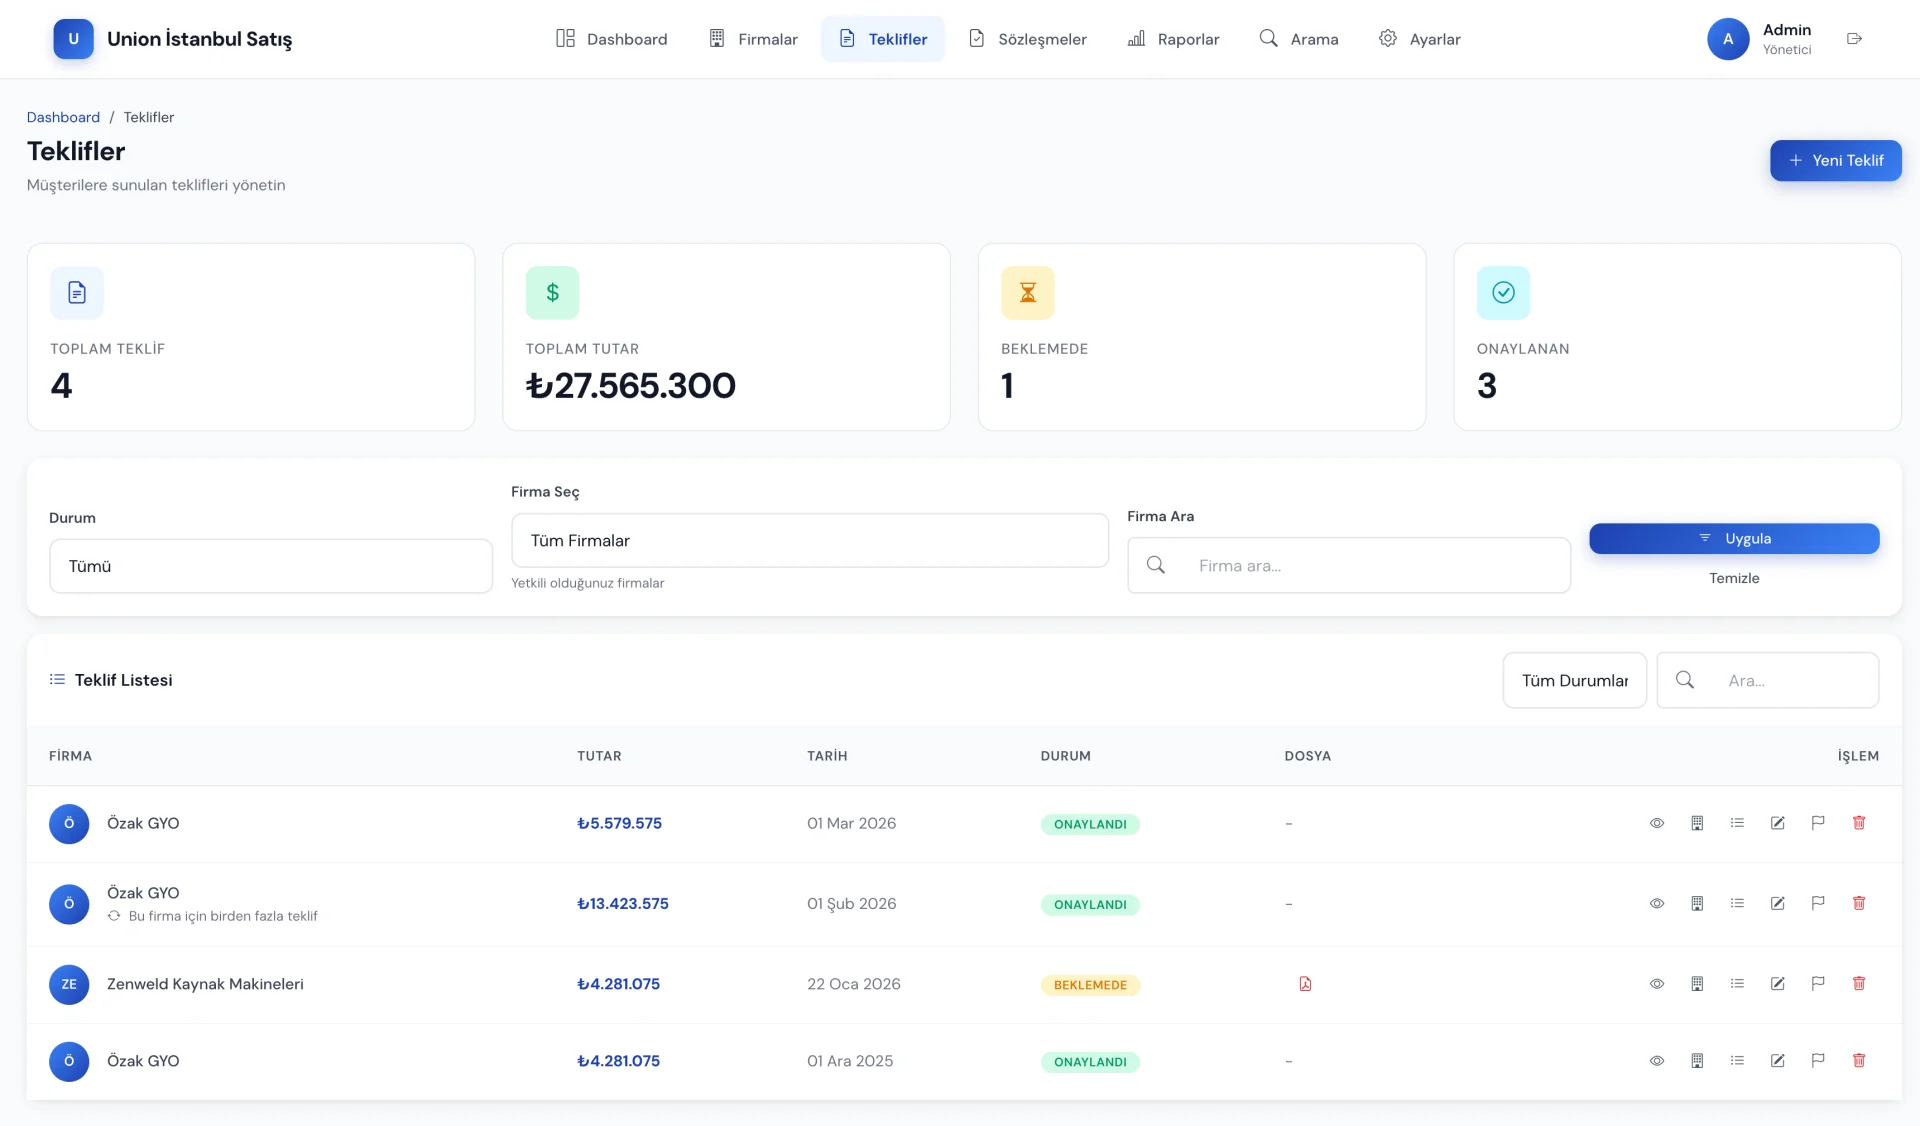Open the Tüm Durumlar list filter
The image size is (1920, 1126).
point(1574,681)
